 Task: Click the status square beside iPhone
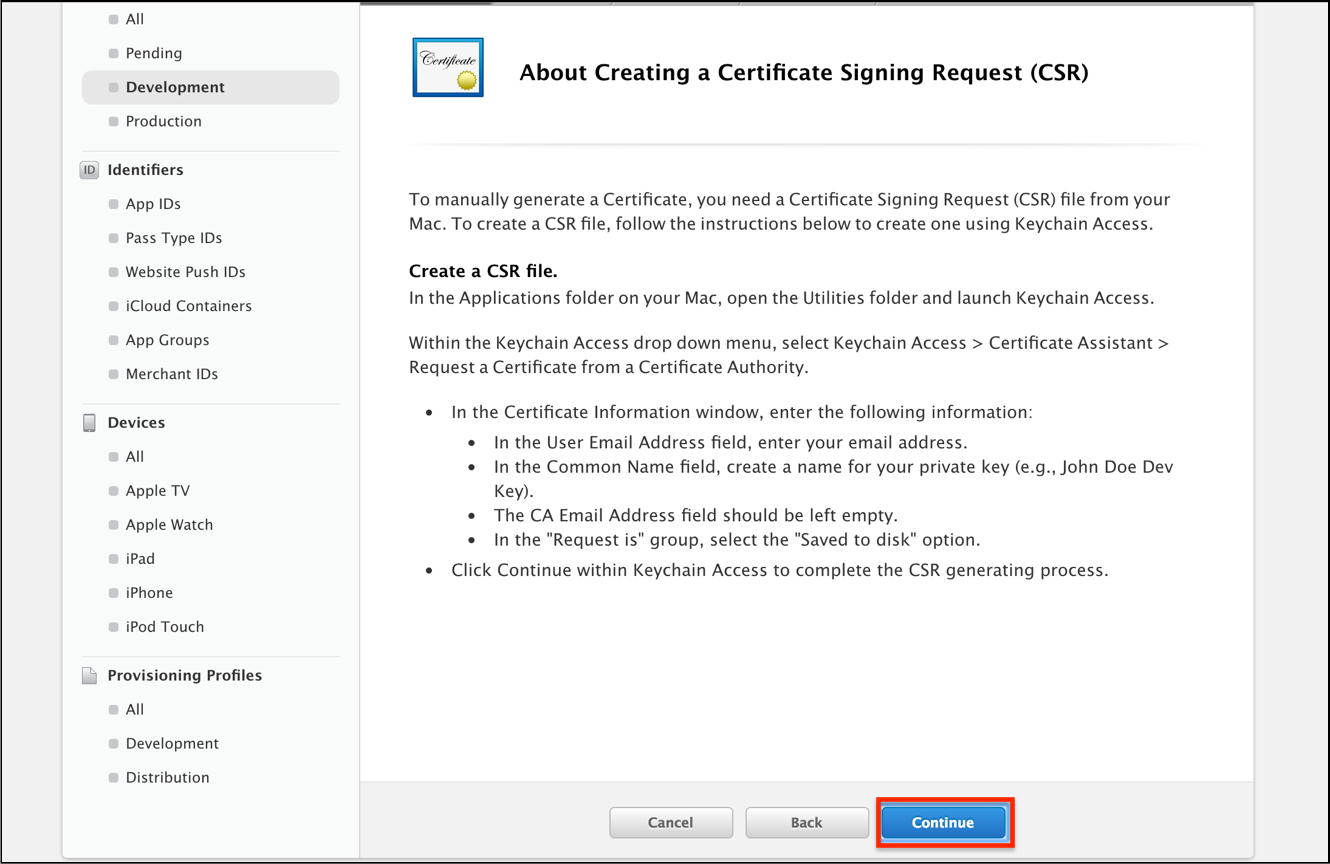[x=112, y=592]
